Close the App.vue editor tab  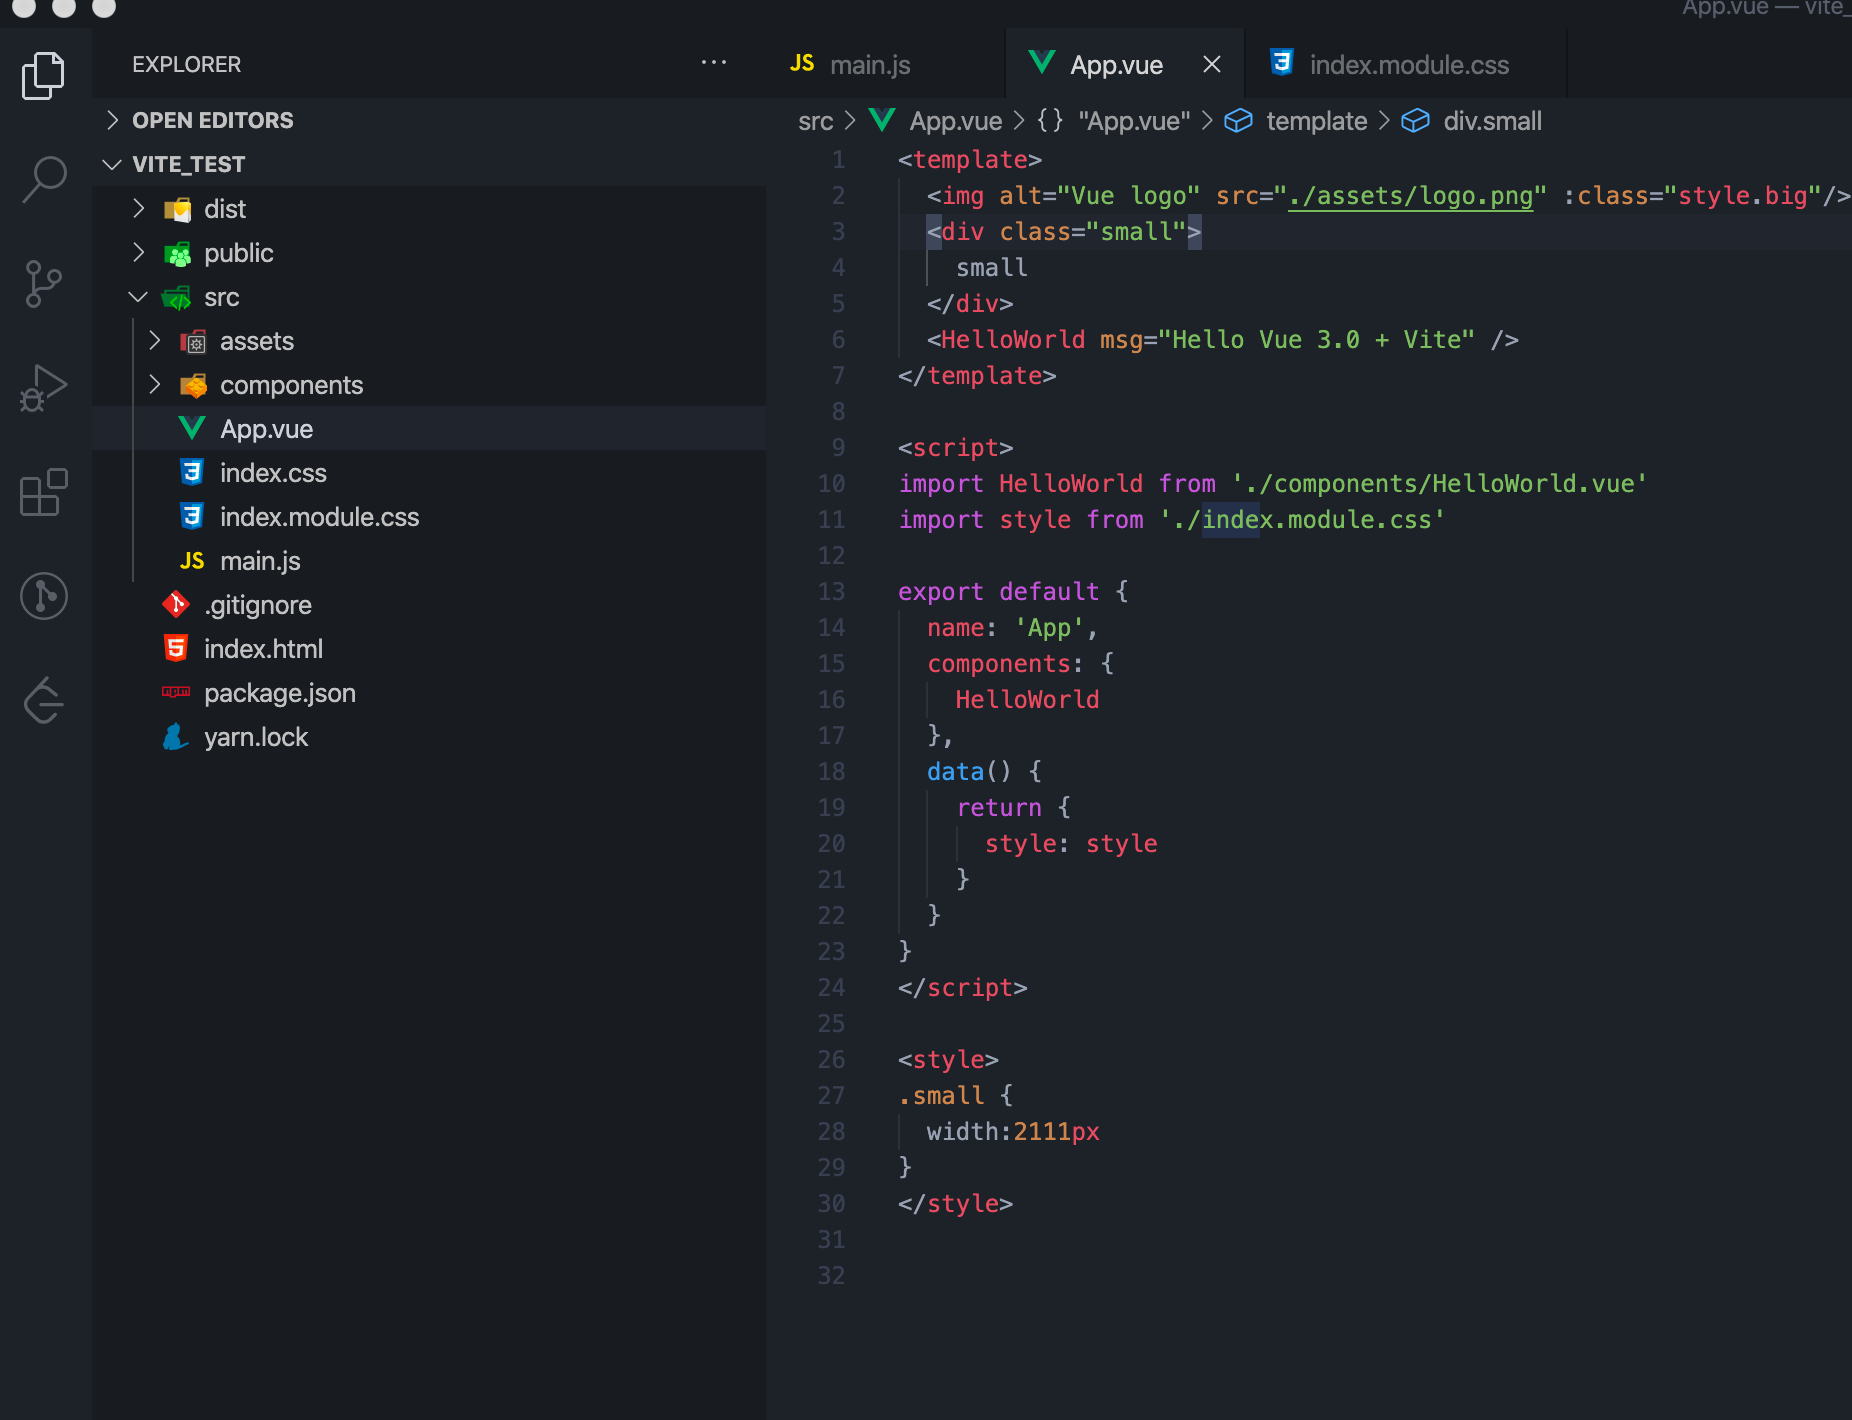click(1211, 65)
